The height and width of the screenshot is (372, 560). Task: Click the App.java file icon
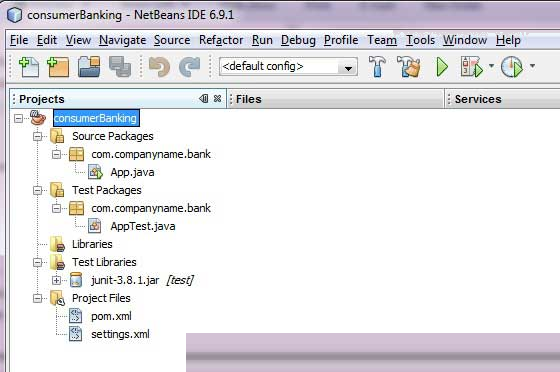(x=95, y=172)
